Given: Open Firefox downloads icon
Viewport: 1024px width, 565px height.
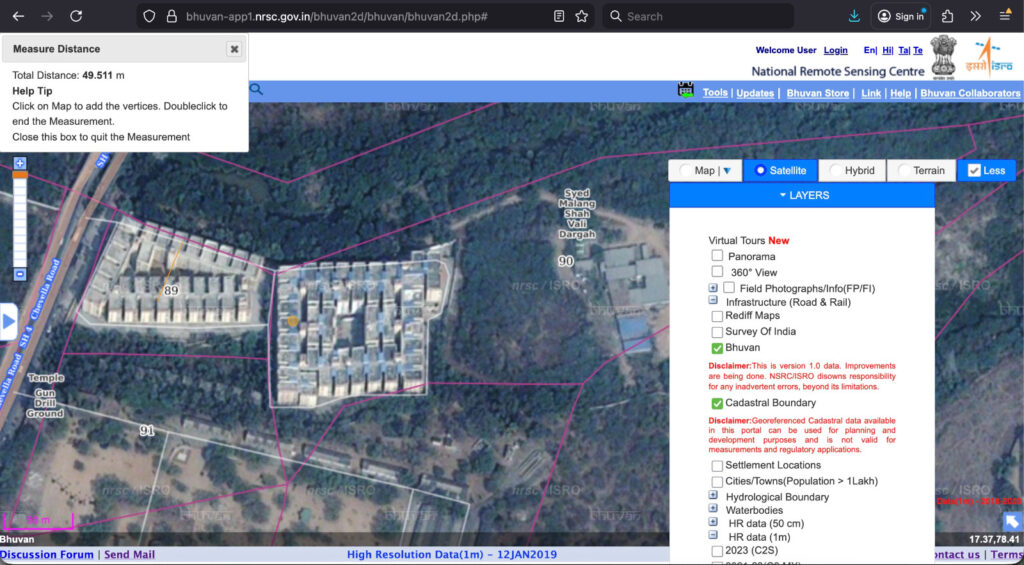Looking at the screenshot, I should coord(854,16).
